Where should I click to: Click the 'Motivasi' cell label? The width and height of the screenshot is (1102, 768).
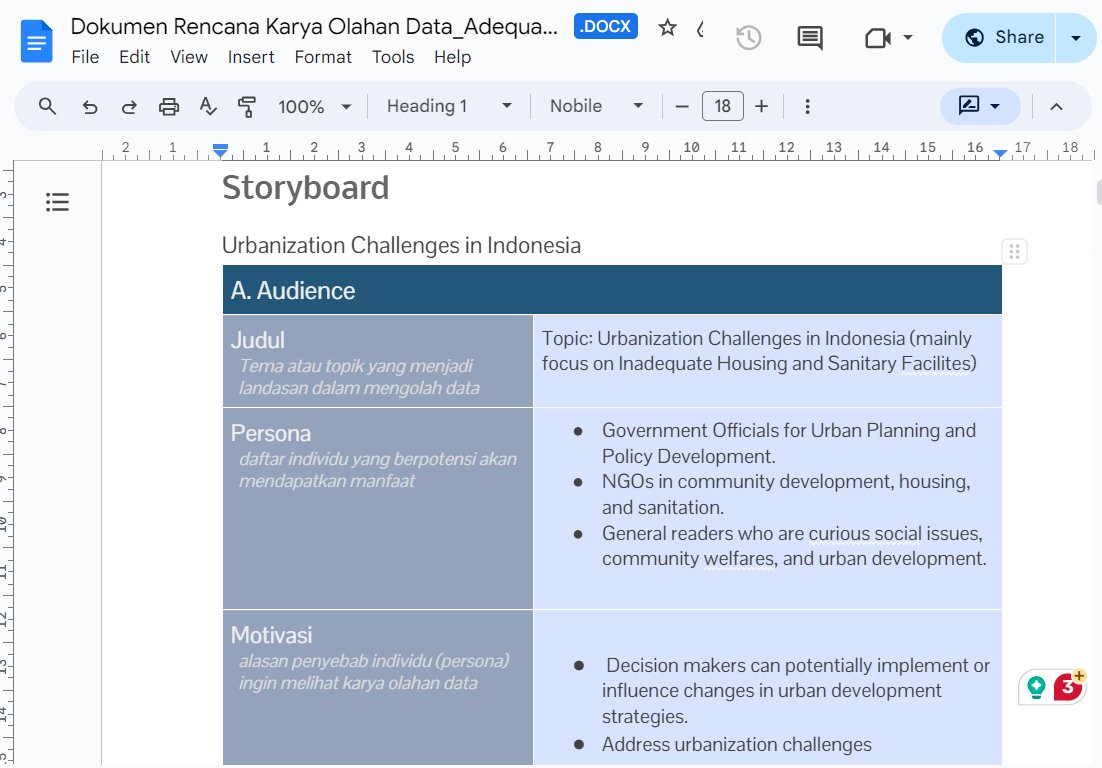click(271, 635)
